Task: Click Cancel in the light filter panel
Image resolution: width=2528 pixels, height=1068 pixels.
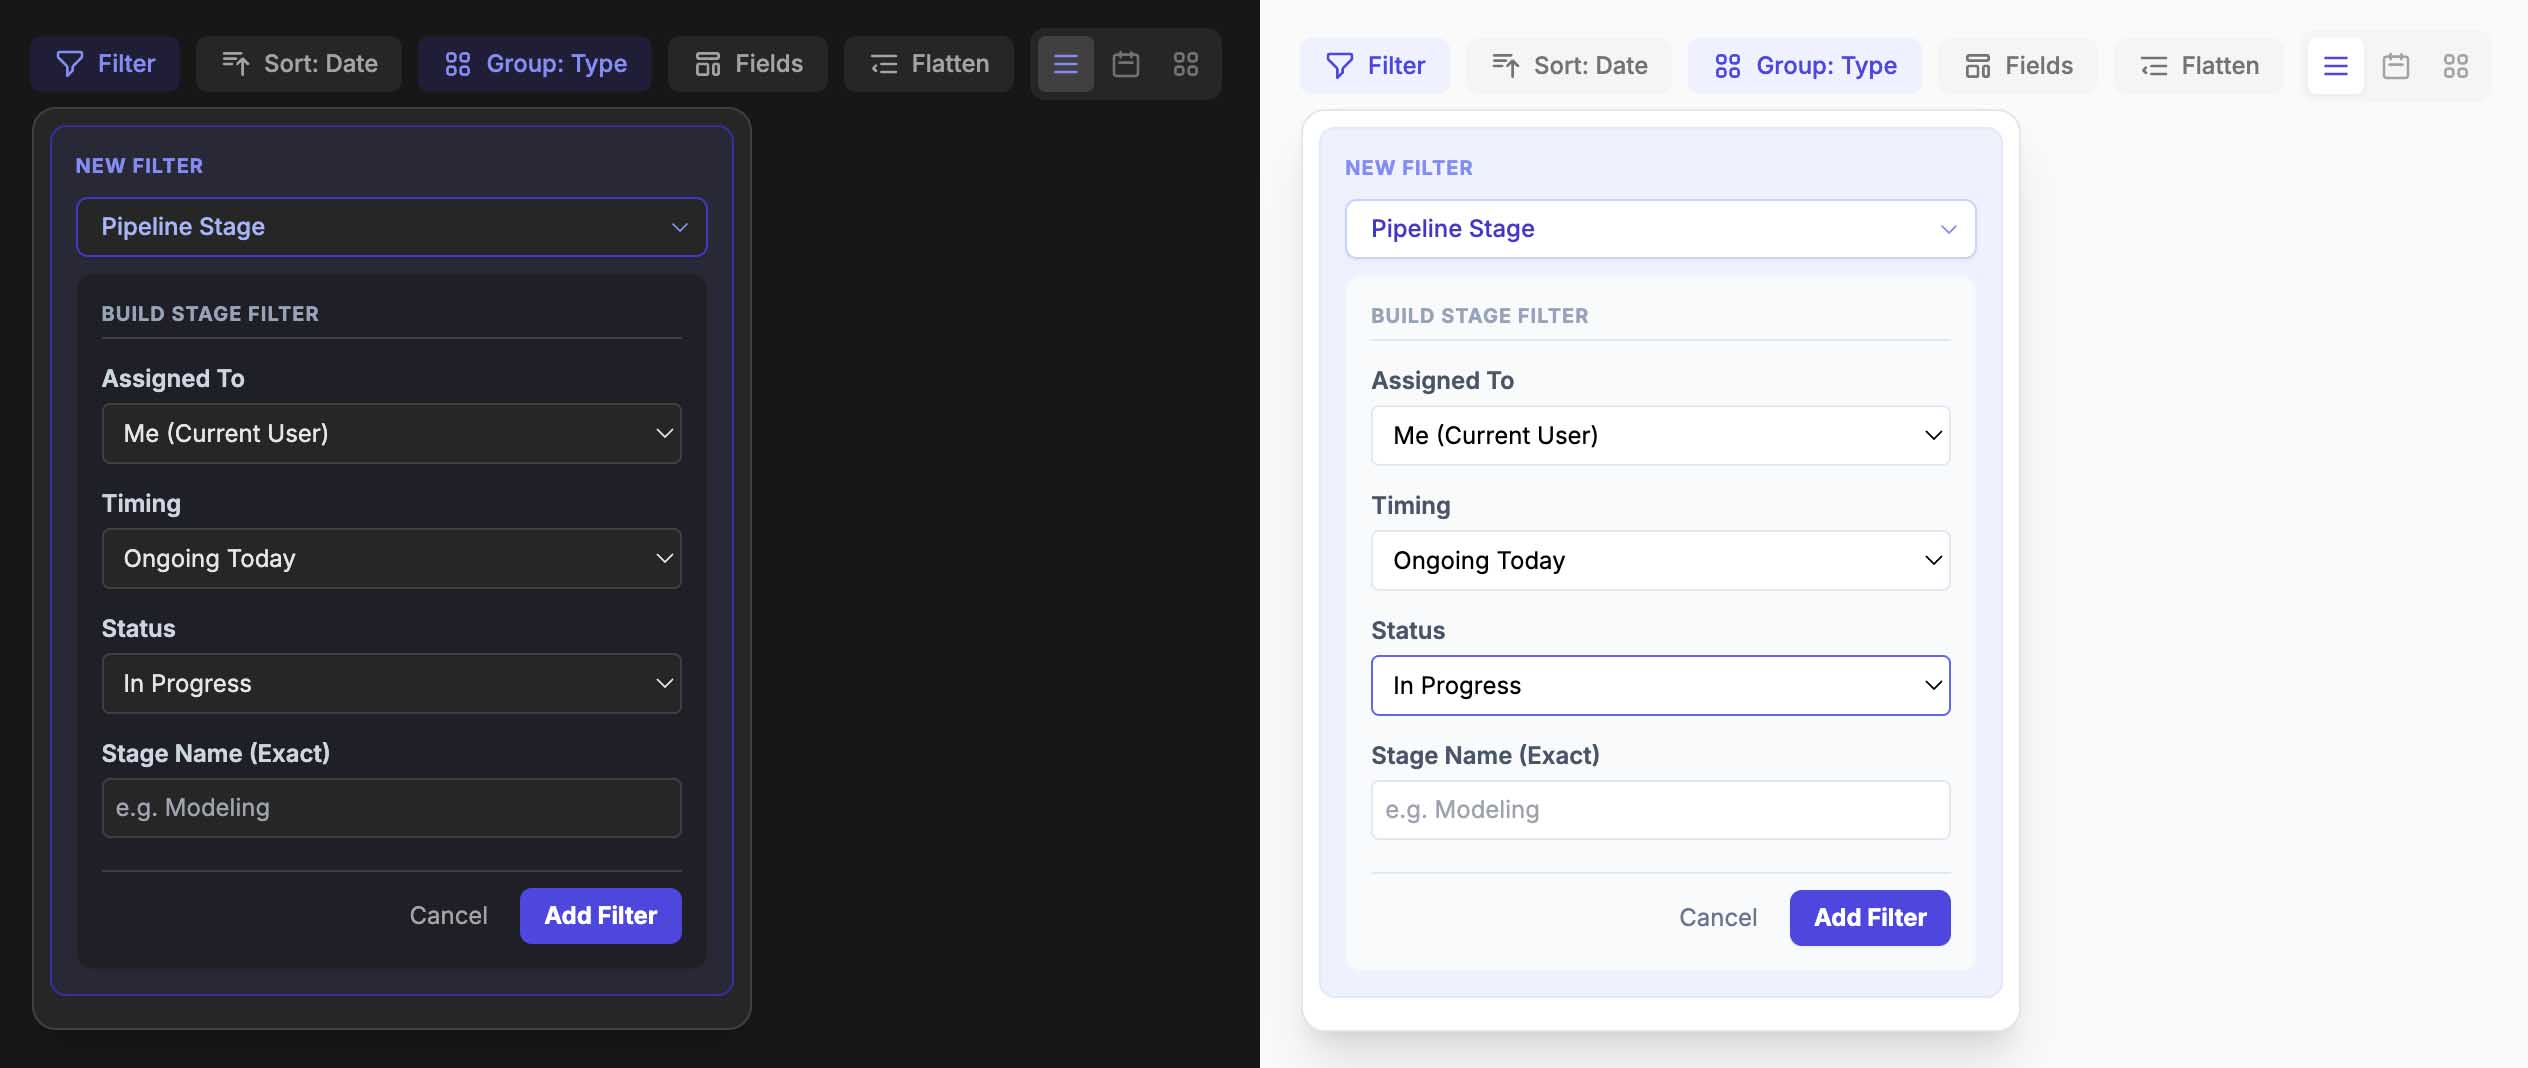Action: pos(1718,917)
